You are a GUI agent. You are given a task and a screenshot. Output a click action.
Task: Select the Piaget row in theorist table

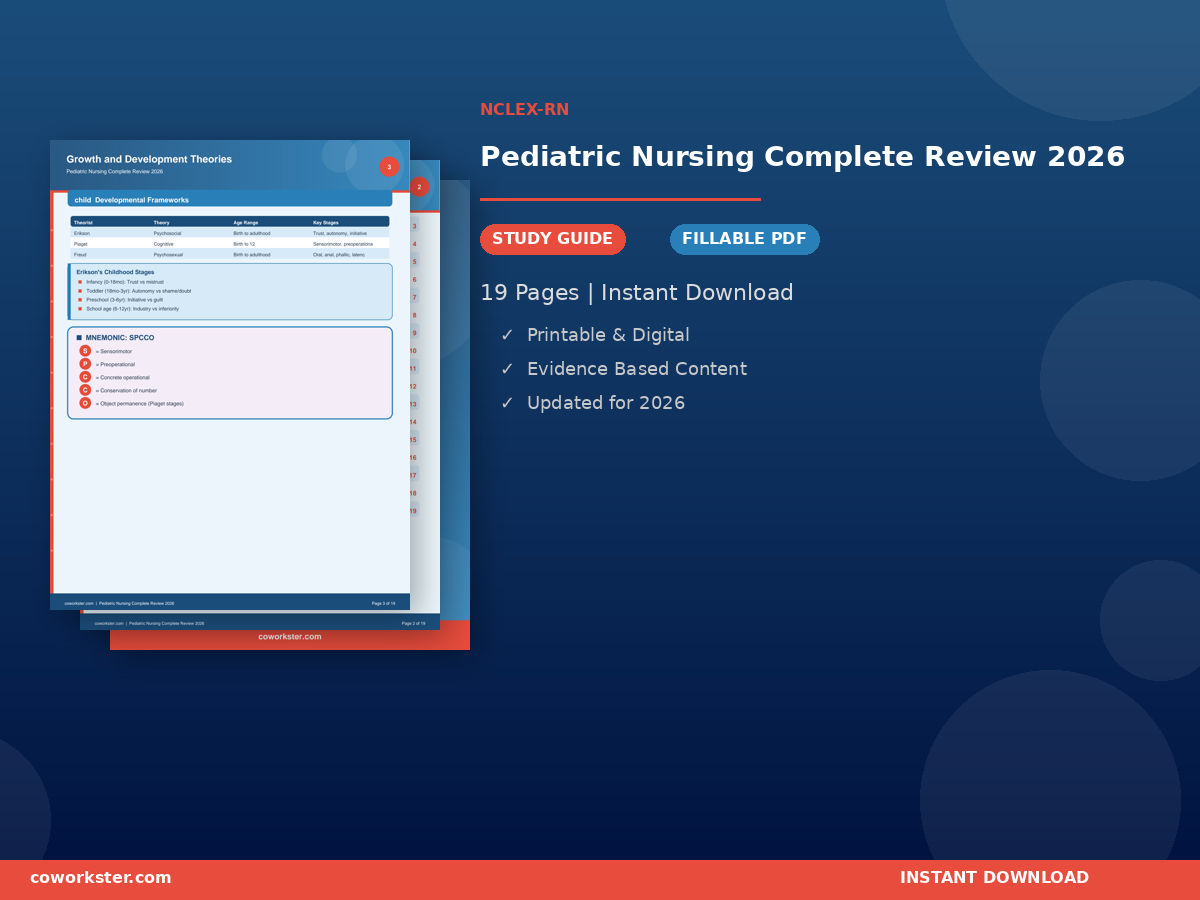(230, 244)
